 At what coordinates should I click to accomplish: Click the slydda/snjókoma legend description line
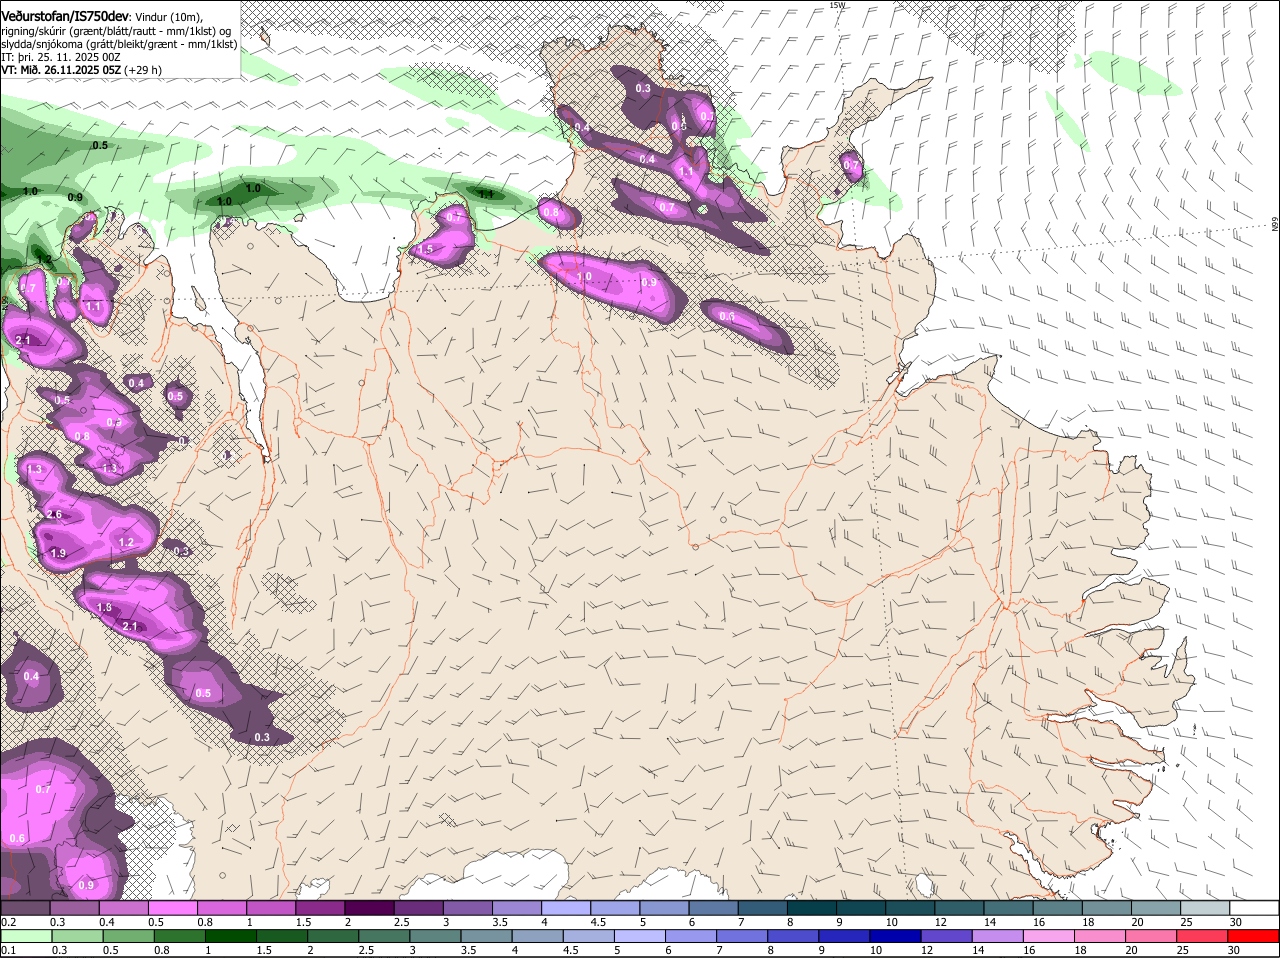pos(118,44)
